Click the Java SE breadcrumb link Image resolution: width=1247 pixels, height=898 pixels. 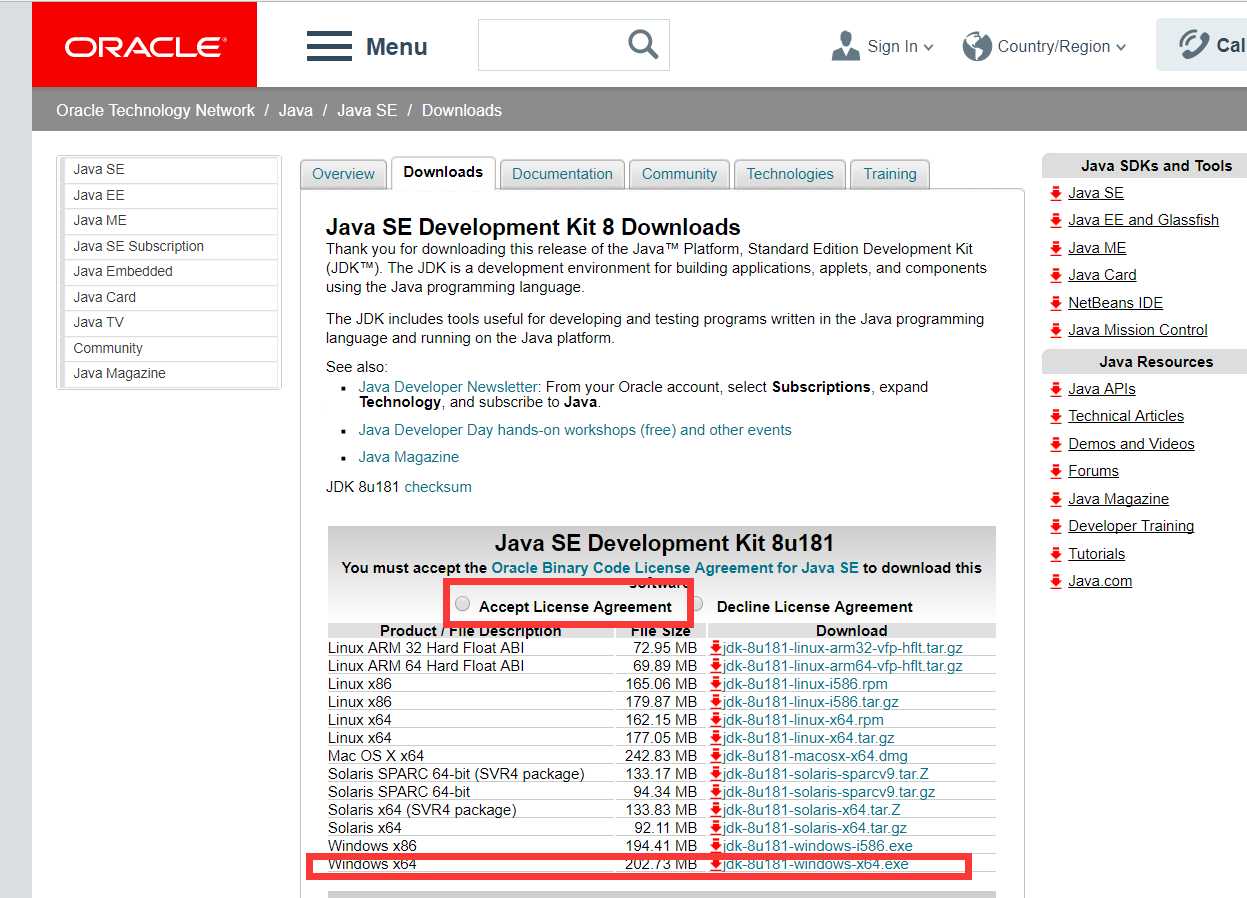pos(367,110)
